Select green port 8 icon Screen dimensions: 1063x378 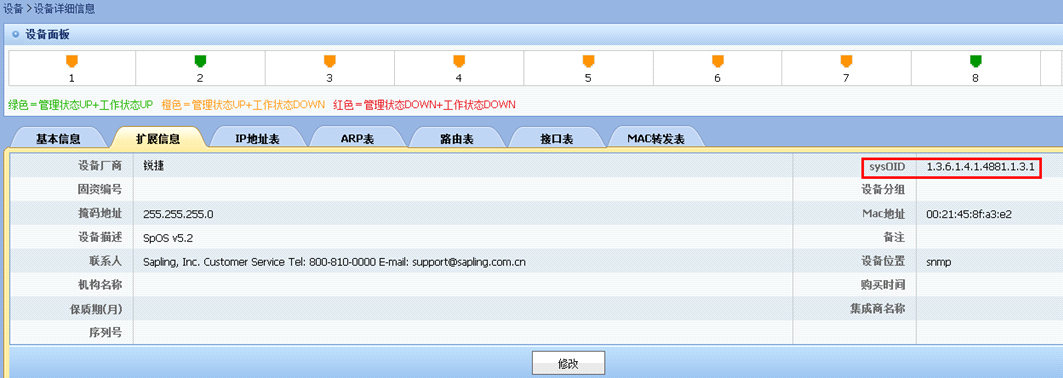976,62
